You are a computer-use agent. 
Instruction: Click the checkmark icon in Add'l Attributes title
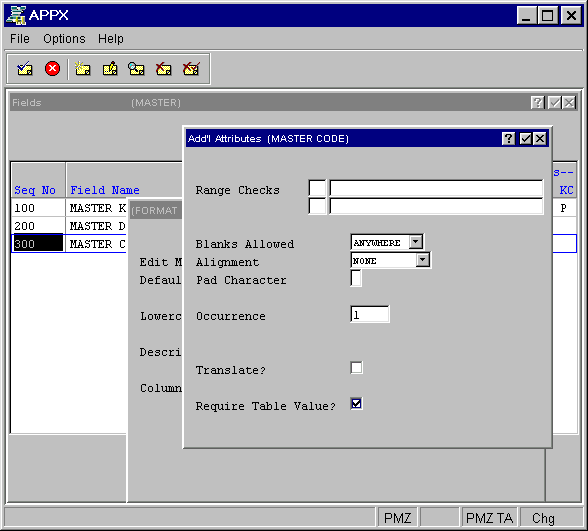coord(525,139)
